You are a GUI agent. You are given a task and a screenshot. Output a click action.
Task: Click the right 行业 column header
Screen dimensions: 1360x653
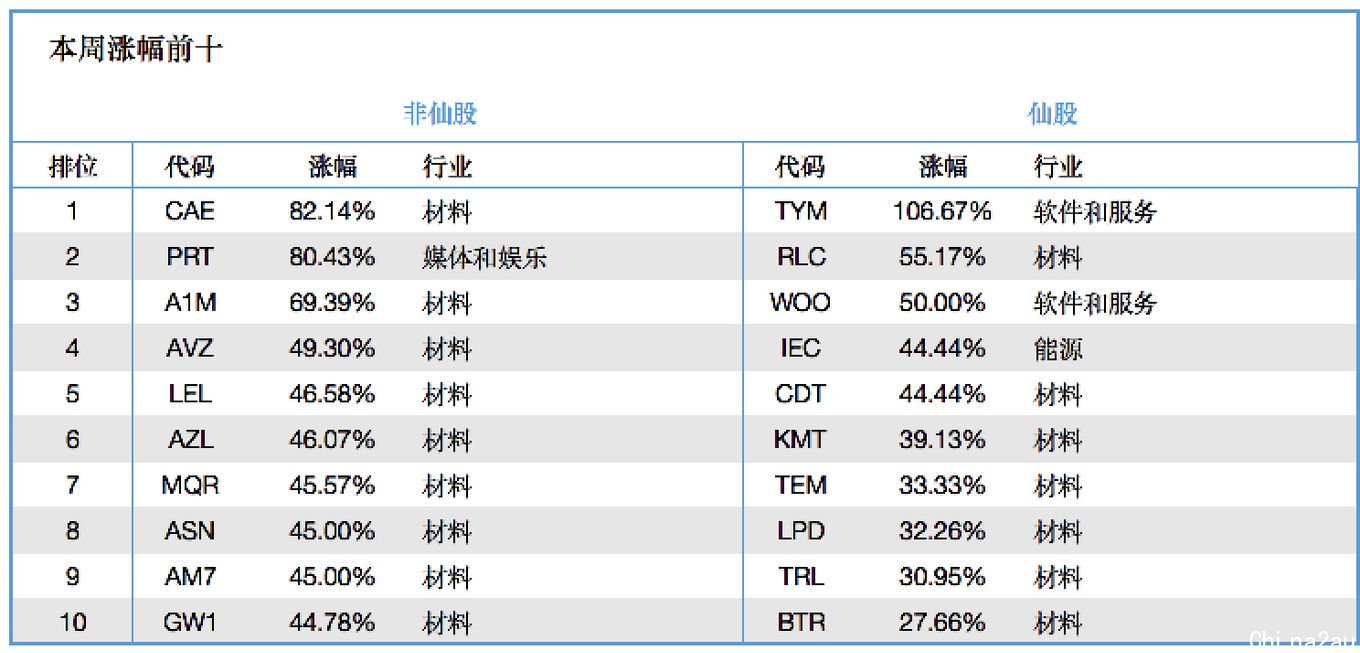(x=1058, y=166)
